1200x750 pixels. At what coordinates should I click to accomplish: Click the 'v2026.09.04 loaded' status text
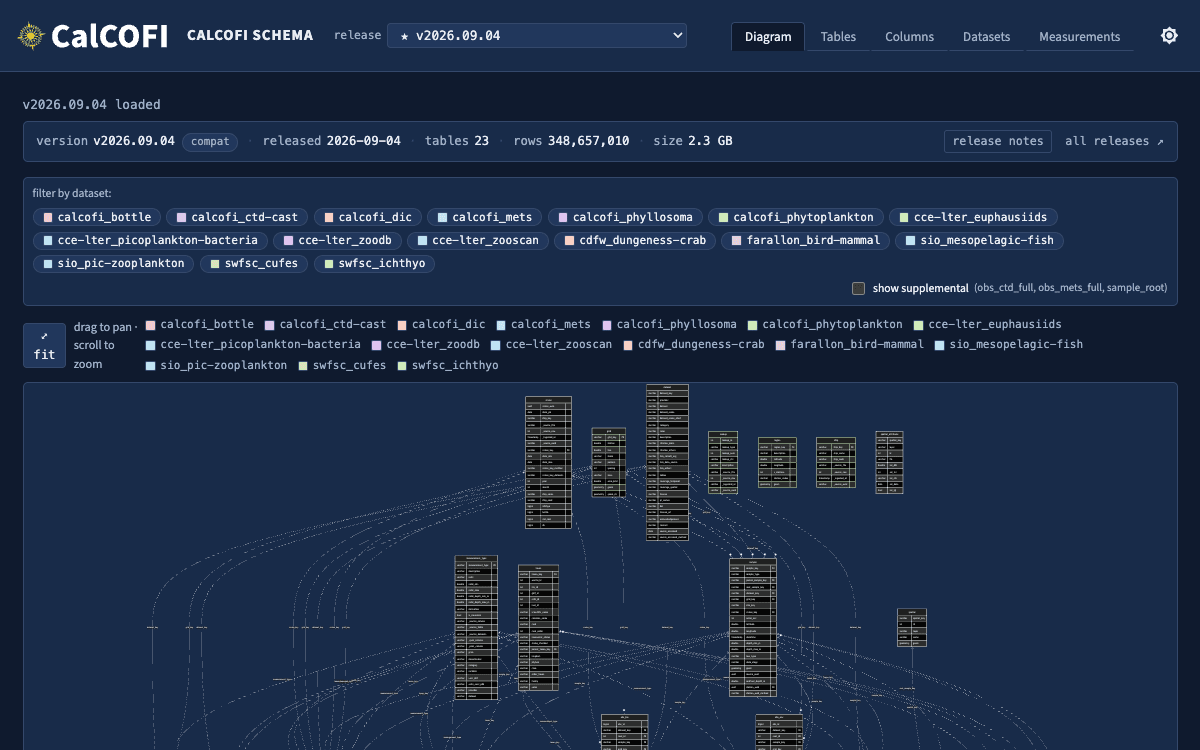coord(92,104)
